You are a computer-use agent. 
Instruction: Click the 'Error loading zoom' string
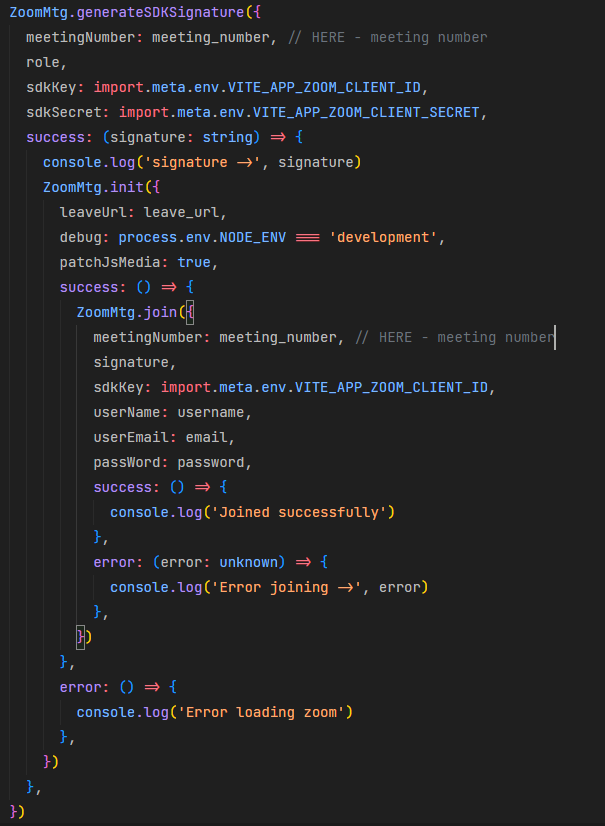(261, 713)
